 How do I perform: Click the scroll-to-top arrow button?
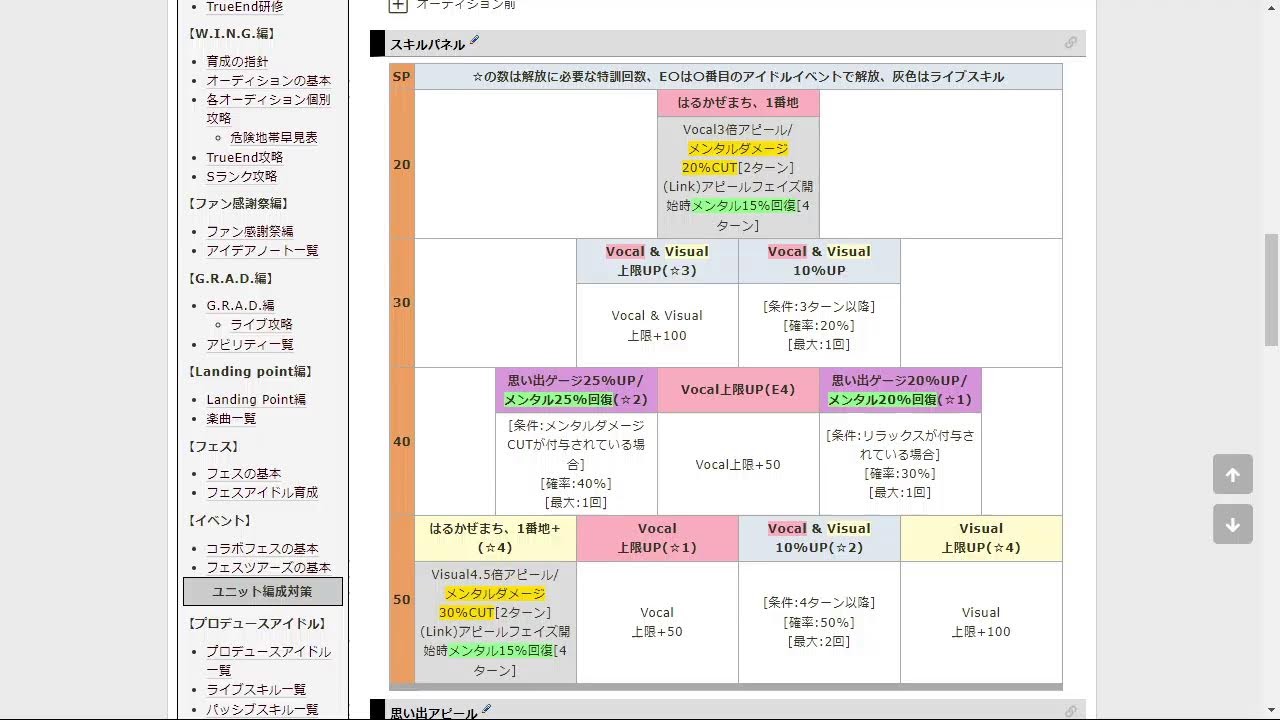click(x=1233, y=474)
